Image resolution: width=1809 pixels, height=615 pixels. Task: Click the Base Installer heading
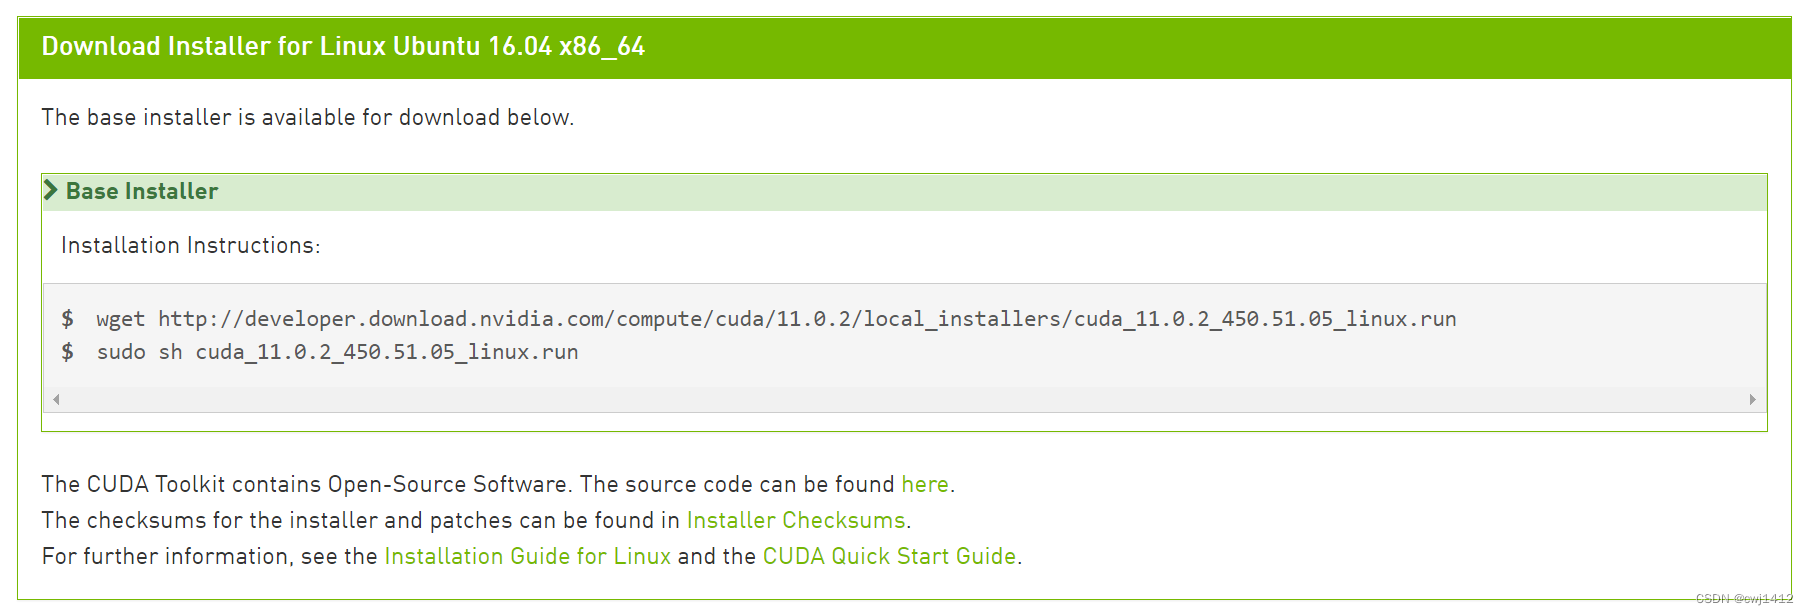pyautogui.click(x=142, y=191)
